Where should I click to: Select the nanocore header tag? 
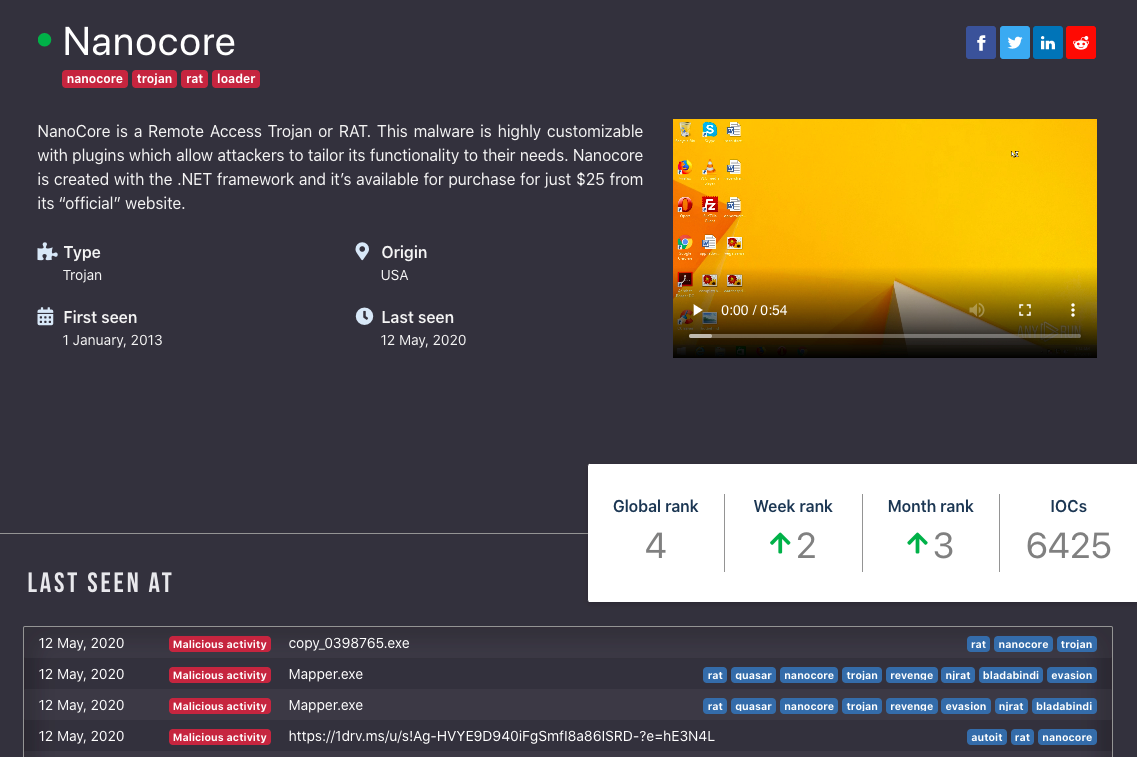tap(95, 79)
